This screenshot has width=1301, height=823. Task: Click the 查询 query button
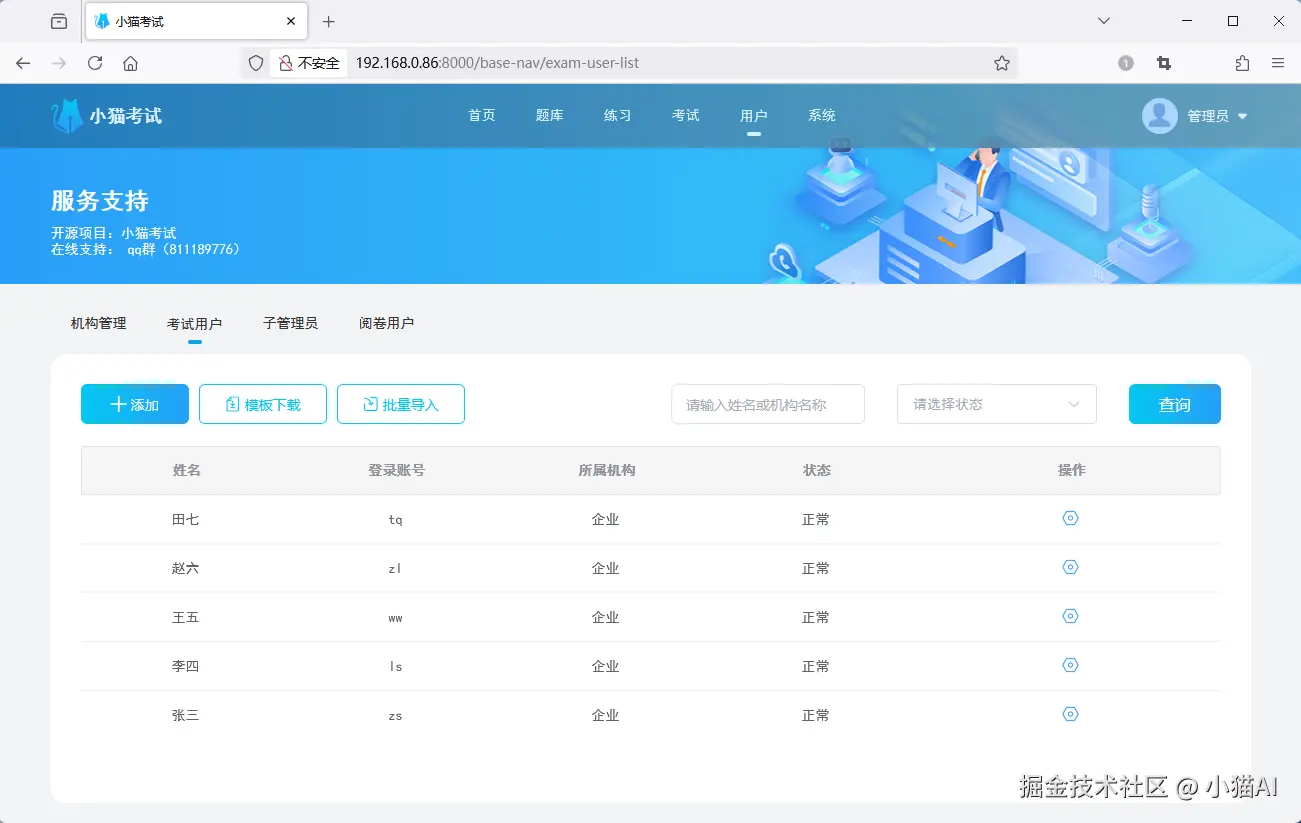(x=1174, y=404)
